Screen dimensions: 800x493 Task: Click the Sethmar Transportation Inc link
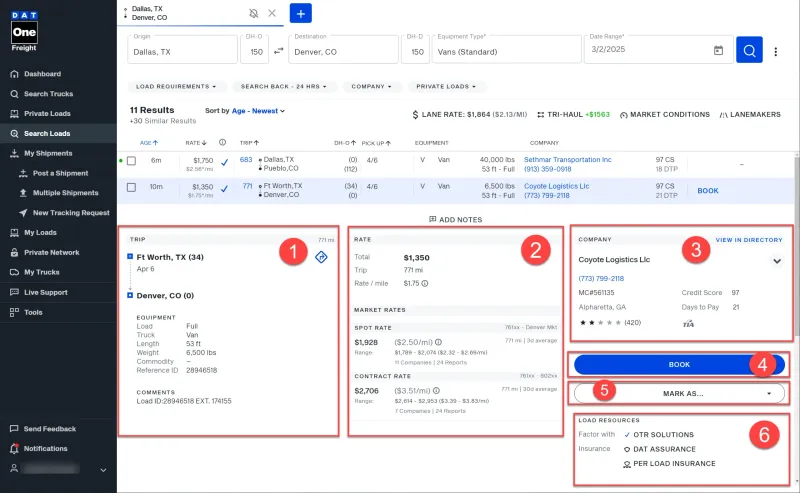coord(567,160)
